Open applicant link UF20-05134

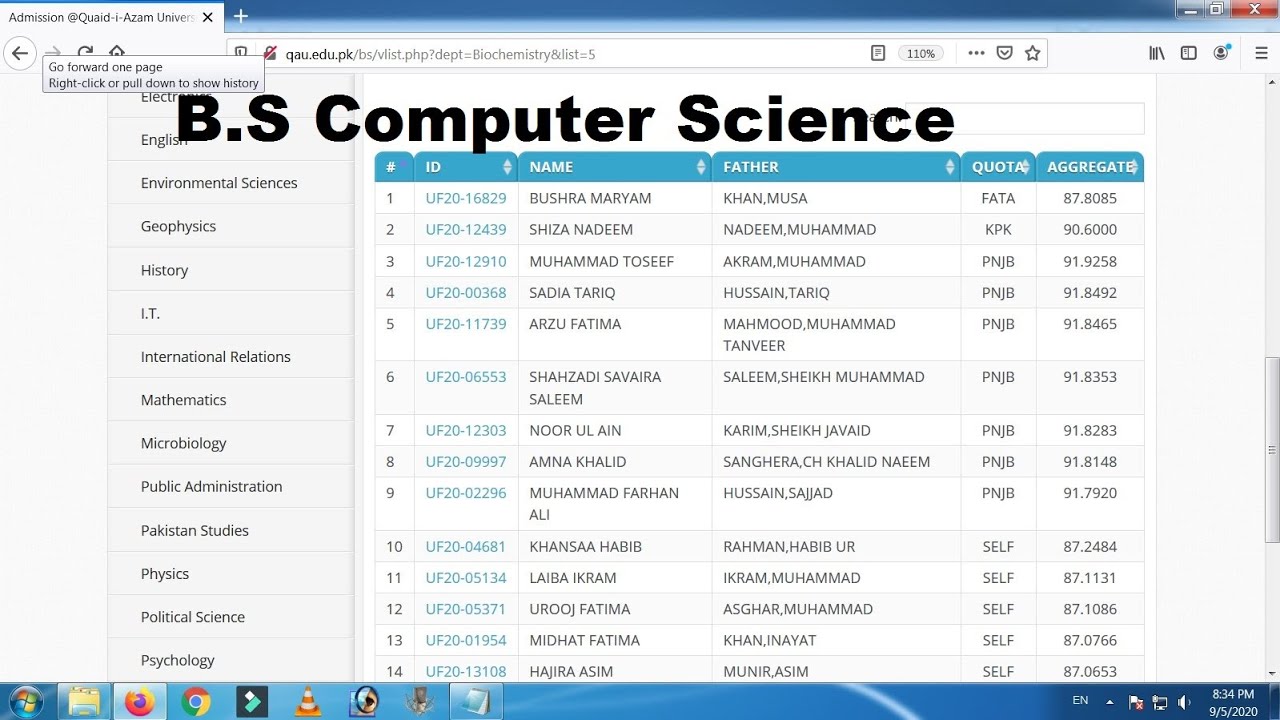(x=466, y=577)
